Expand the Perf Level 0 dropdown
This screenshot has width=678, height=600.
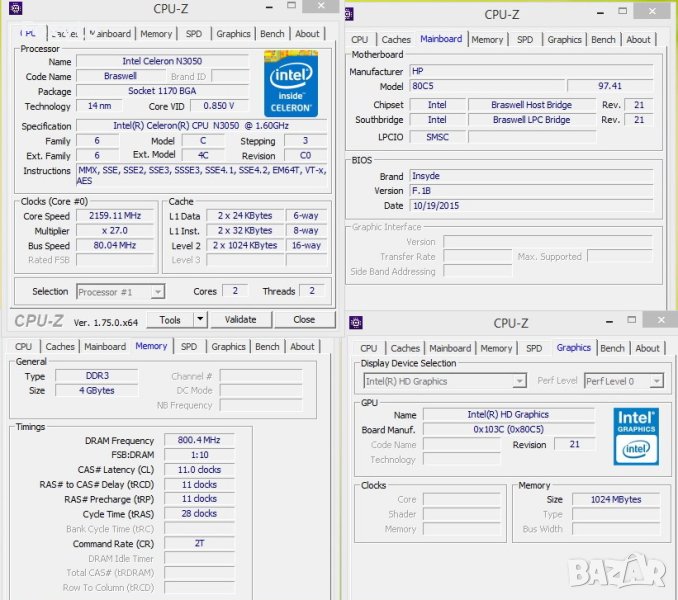coord(657,381)
